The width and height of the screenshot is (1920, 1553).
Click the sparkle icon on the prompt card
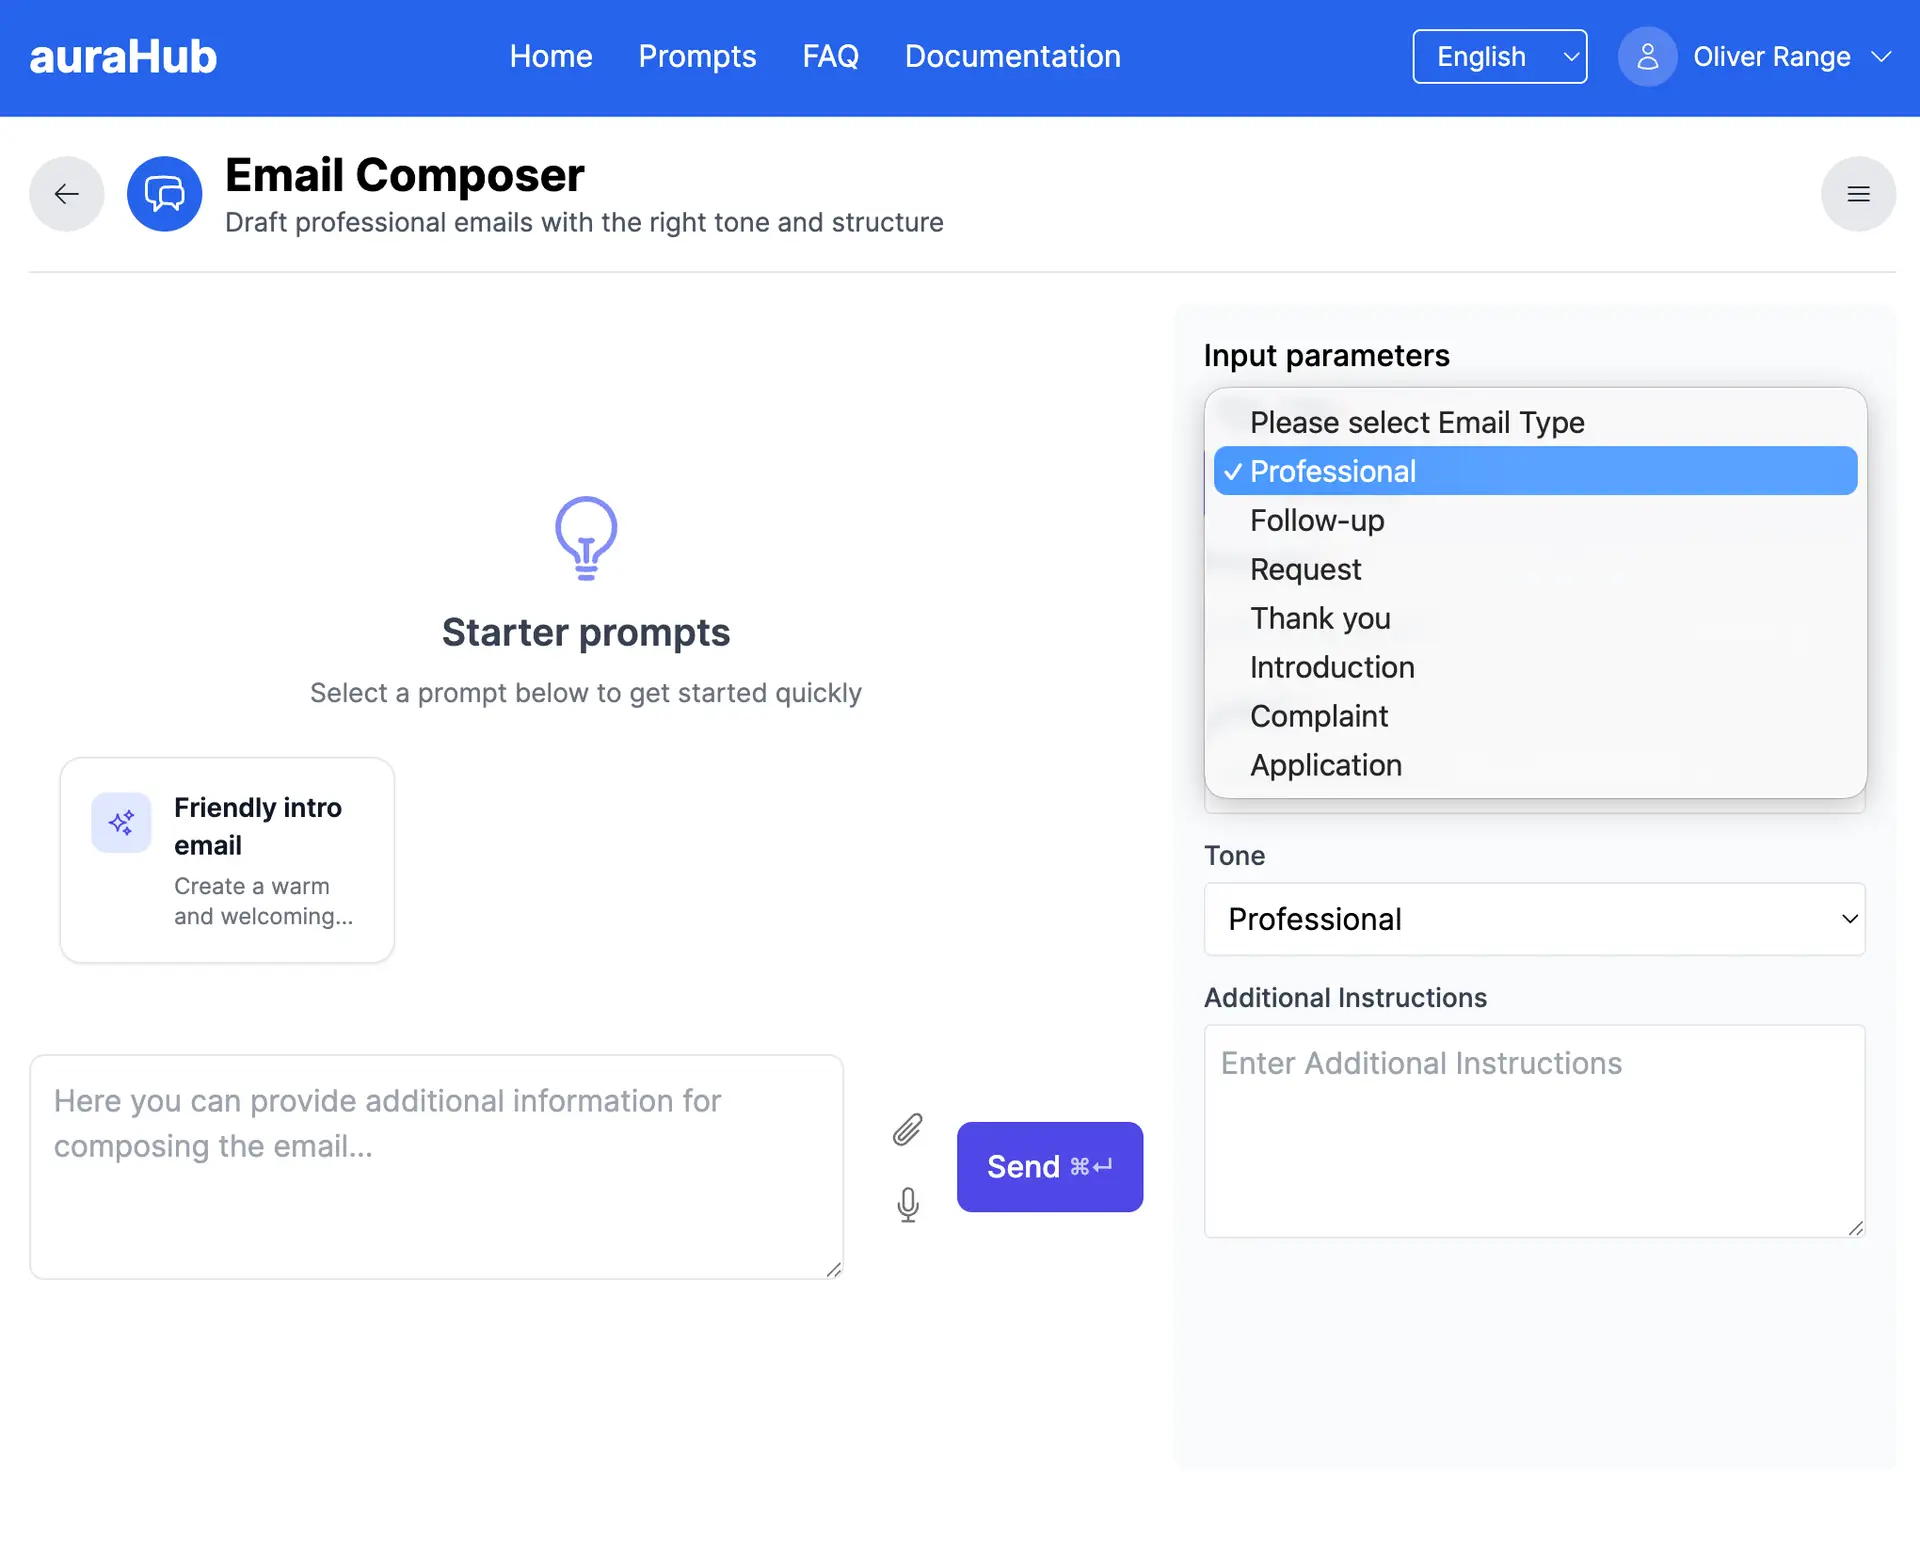pyautogui.click(x=121, y=822)
